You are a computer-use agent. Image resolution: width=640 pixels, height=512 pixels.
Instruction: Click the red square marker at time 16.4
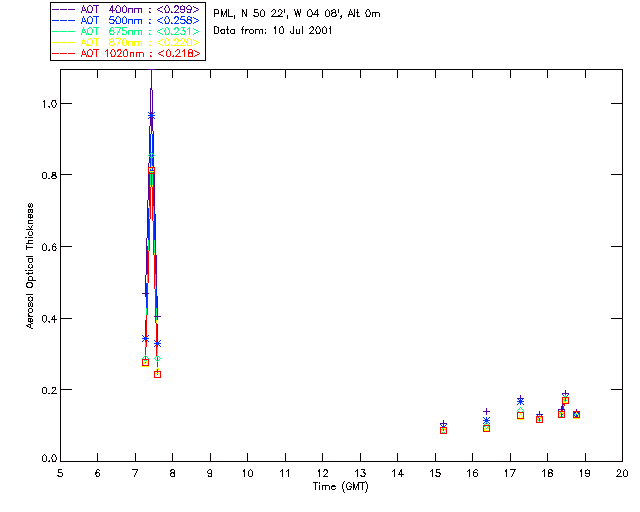487,428
